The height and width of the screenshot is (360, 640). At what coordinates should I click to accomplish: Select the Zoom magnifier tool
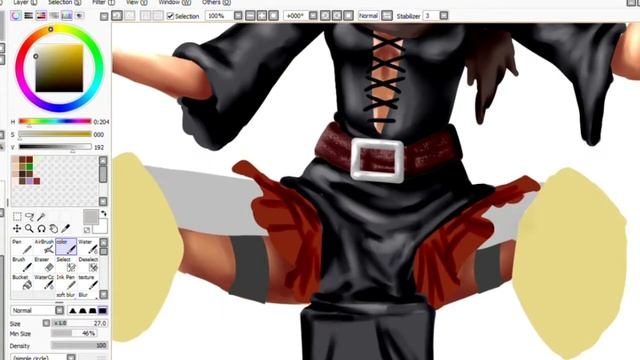click(x=29, y=228)
